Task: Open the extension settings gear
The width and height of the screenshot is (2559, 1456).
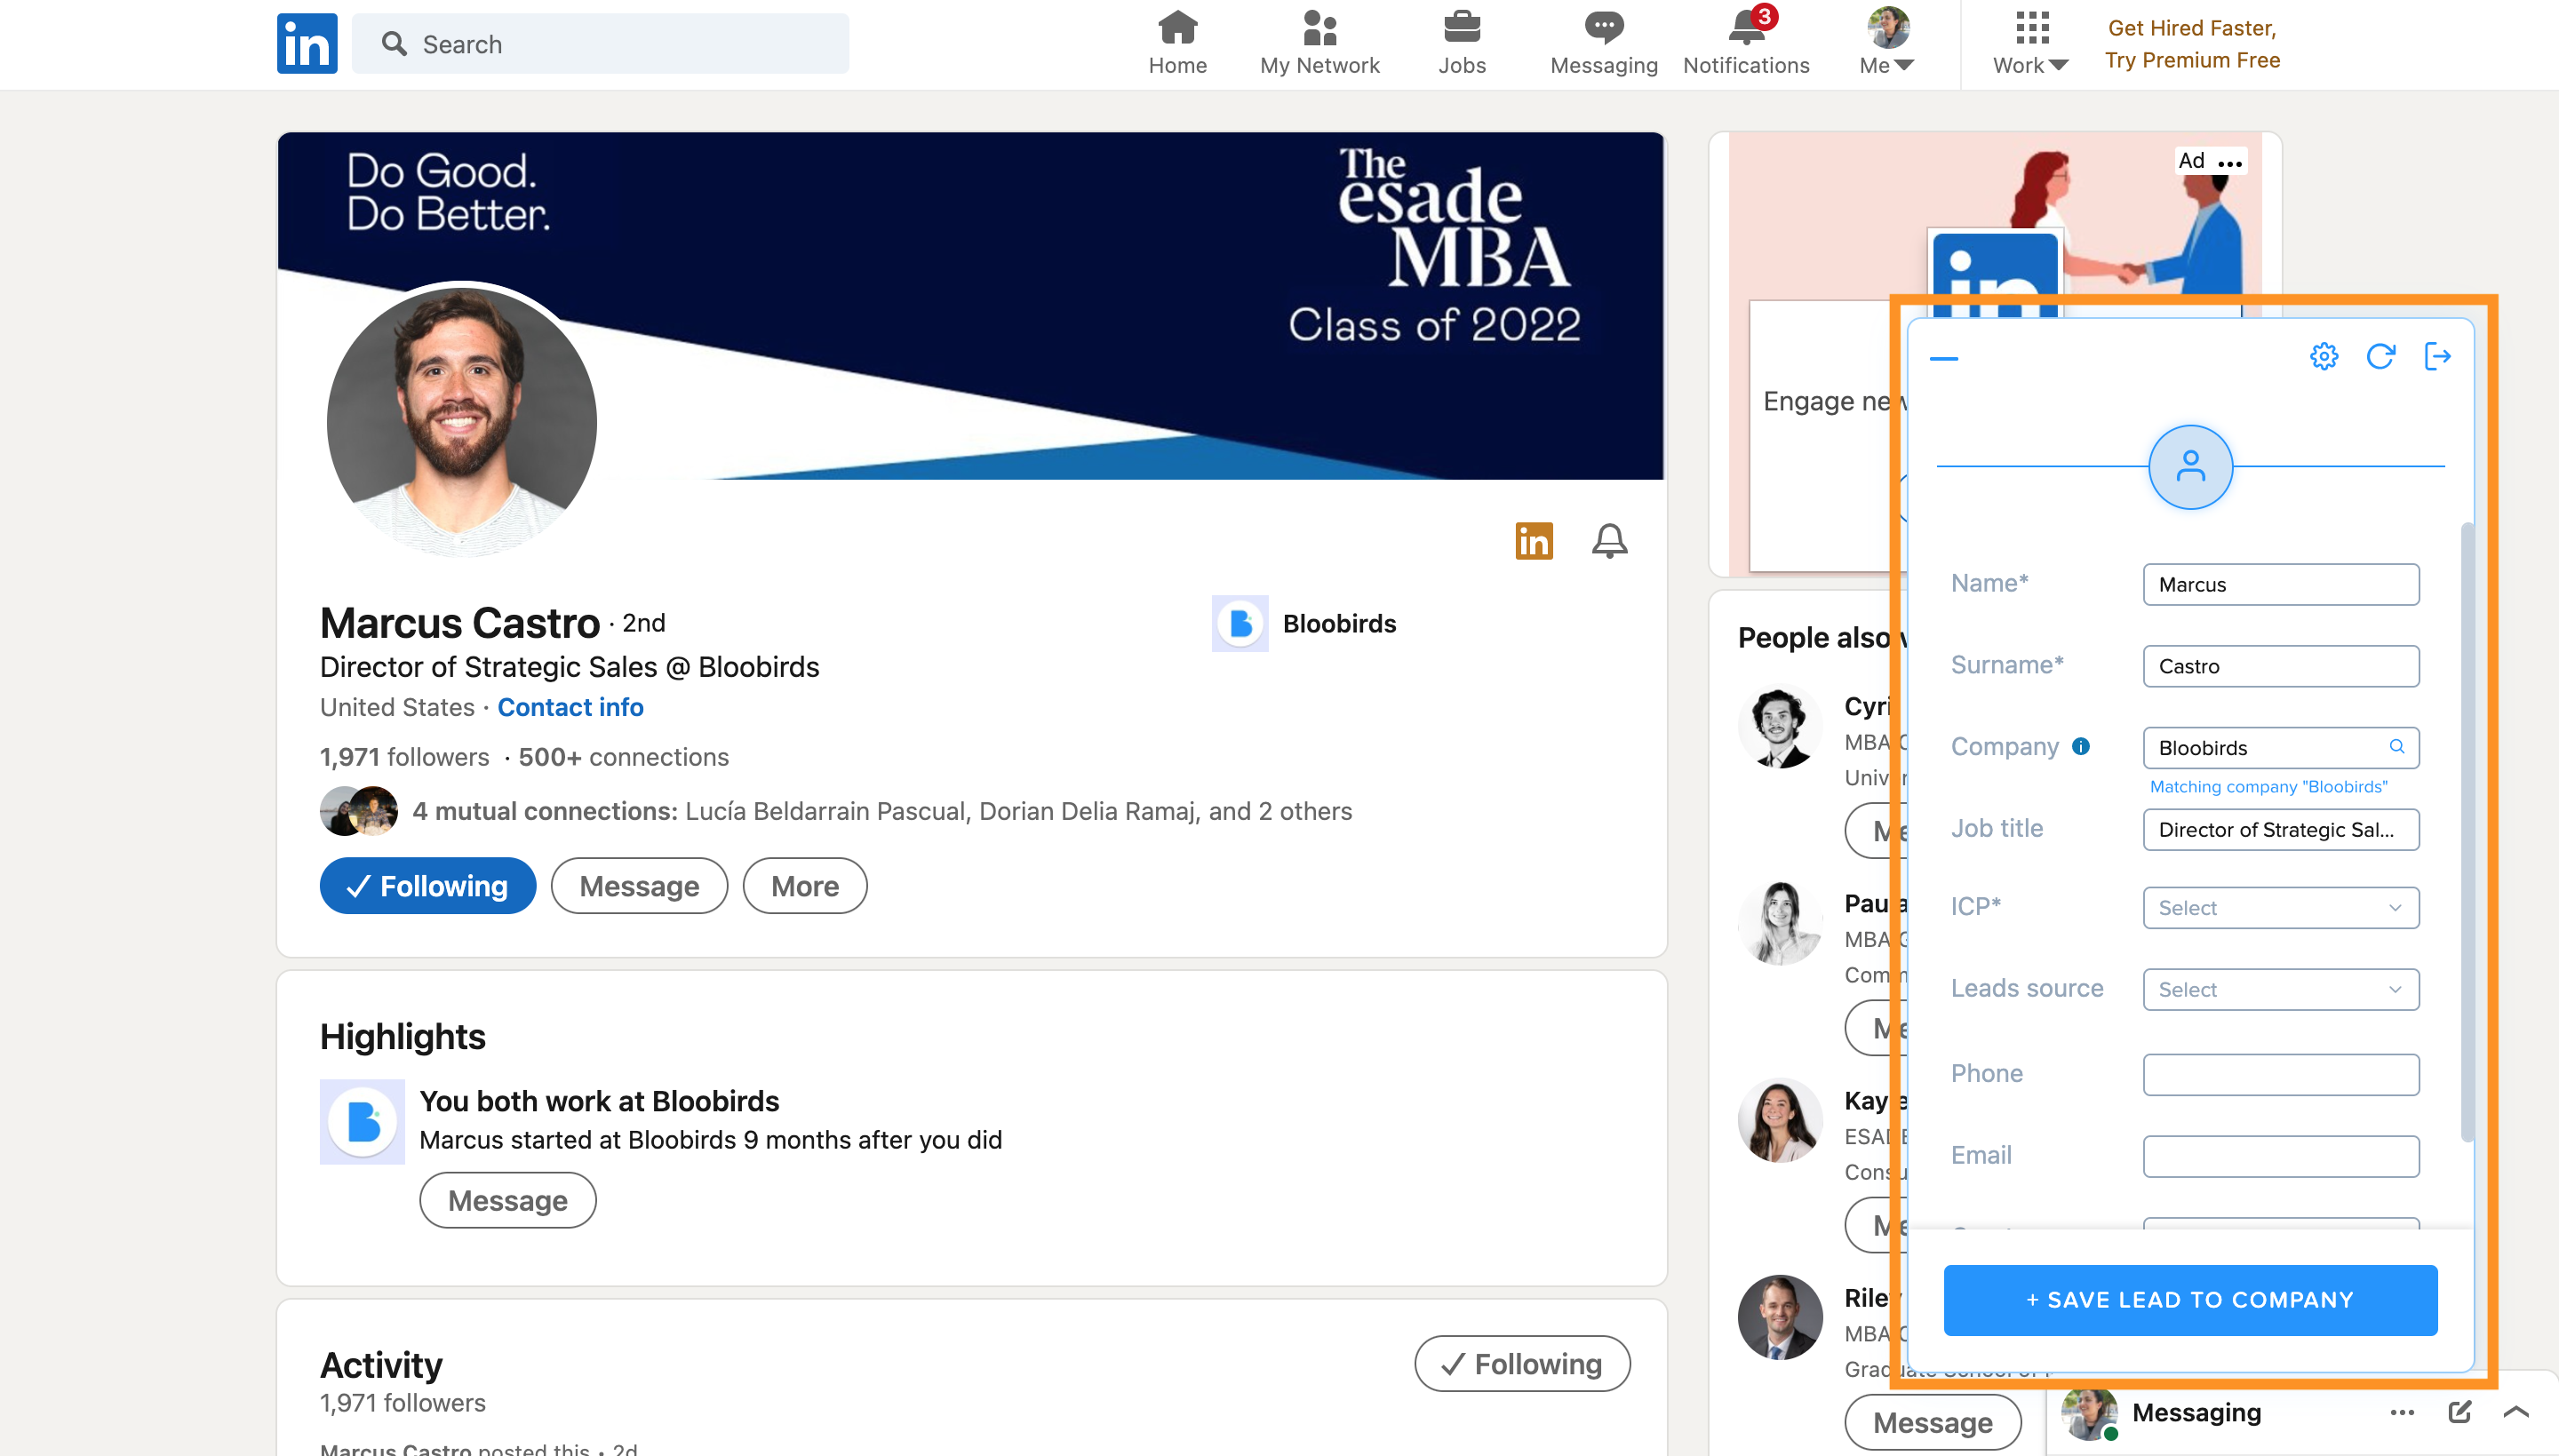Action: point(2324,356)
